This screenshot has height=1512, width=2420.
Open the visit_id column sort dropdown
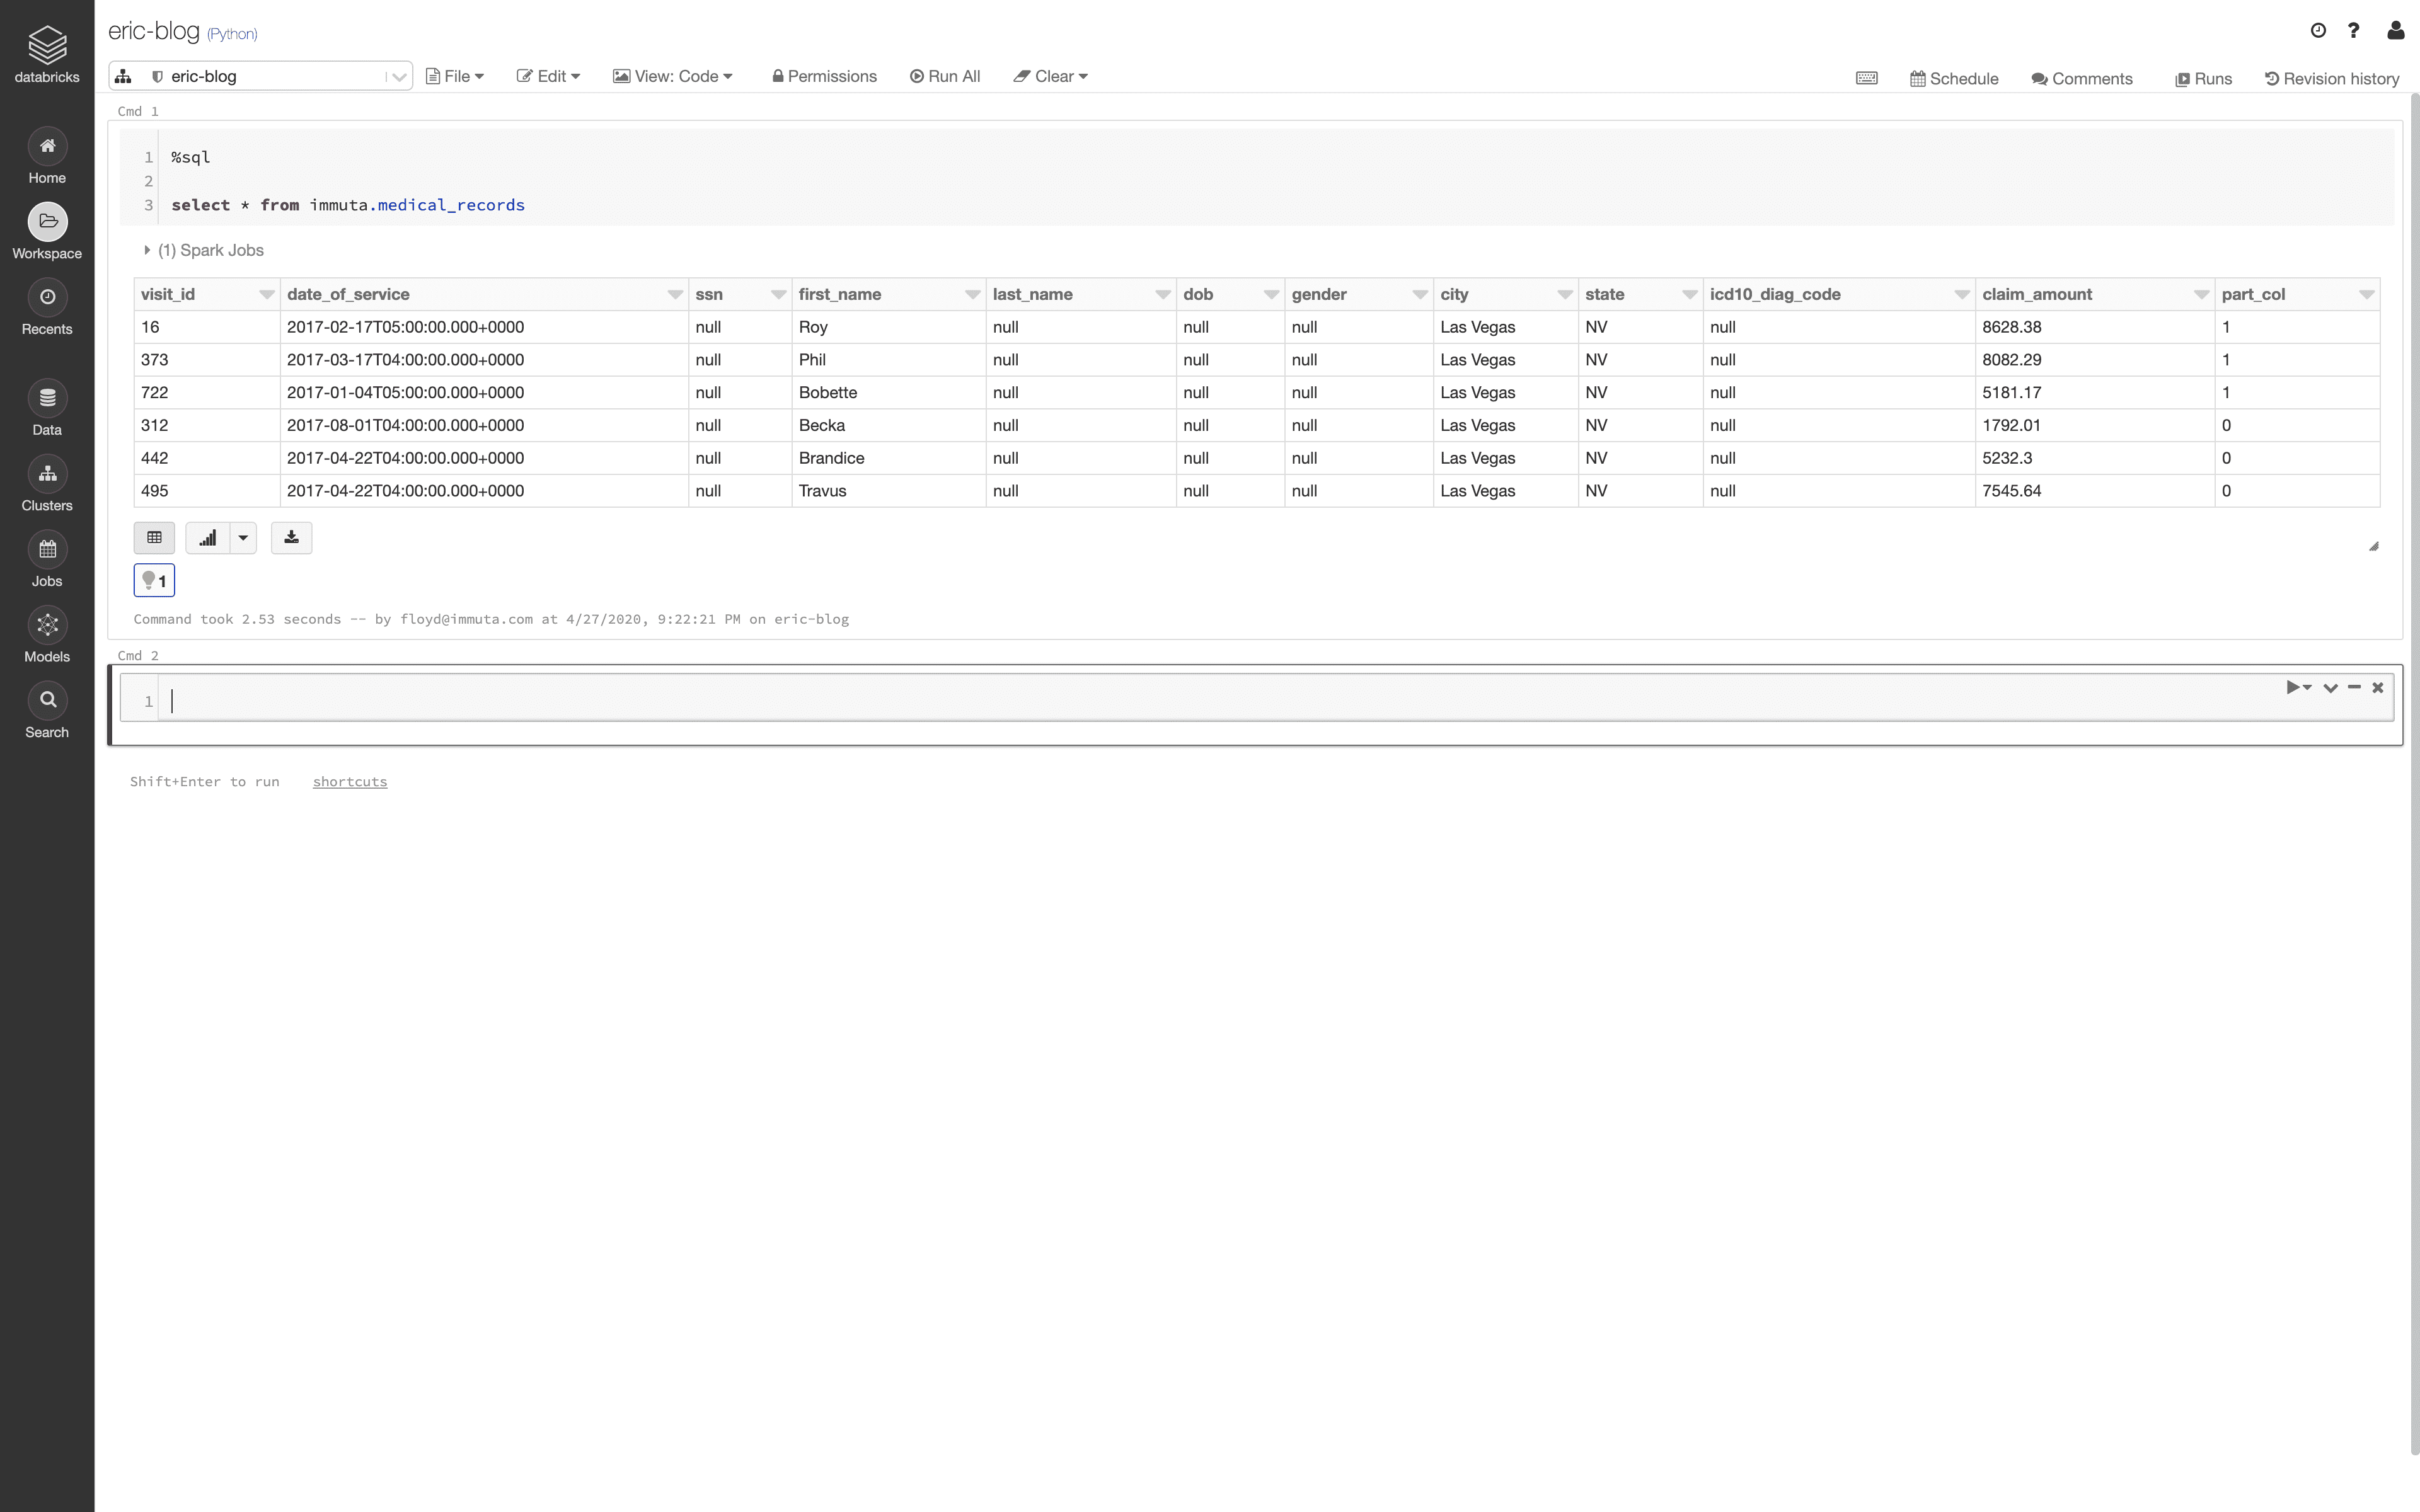(266, 294)
